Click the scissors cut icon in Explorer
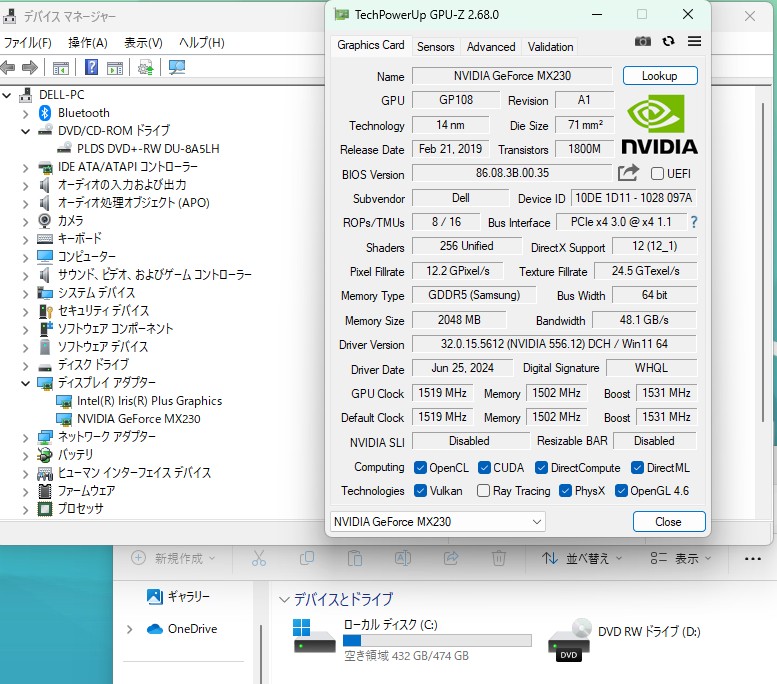 coord(259,558)
